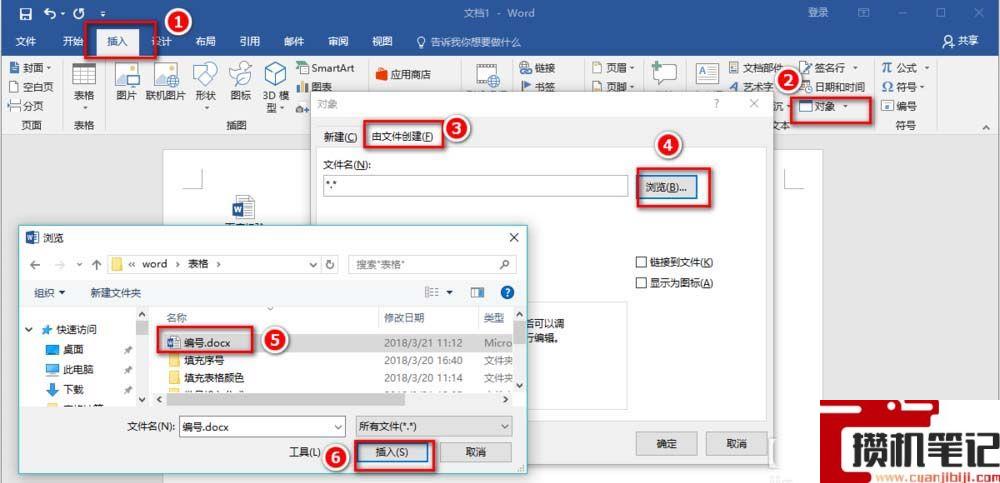The width and height of the screenshot is (1000, 483).
Task: Open help in the Browse dialog
Action: click(507, 292)
